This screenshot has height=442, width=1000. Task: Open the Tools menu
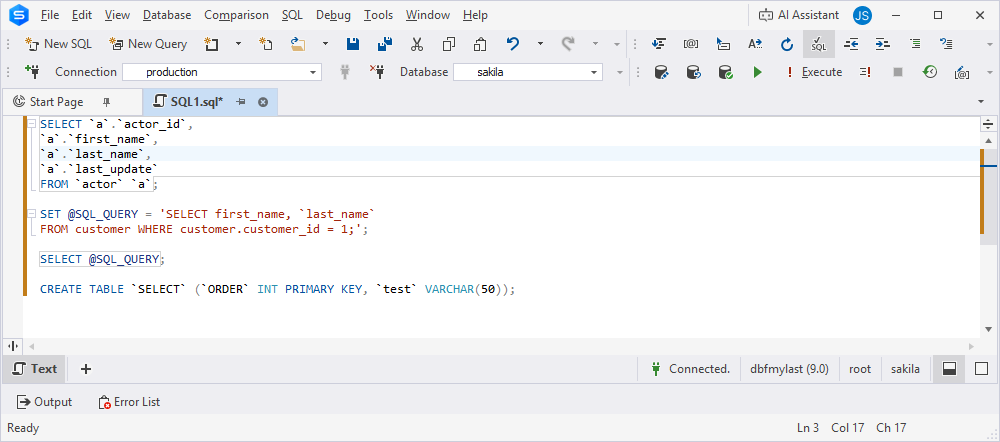378,15
